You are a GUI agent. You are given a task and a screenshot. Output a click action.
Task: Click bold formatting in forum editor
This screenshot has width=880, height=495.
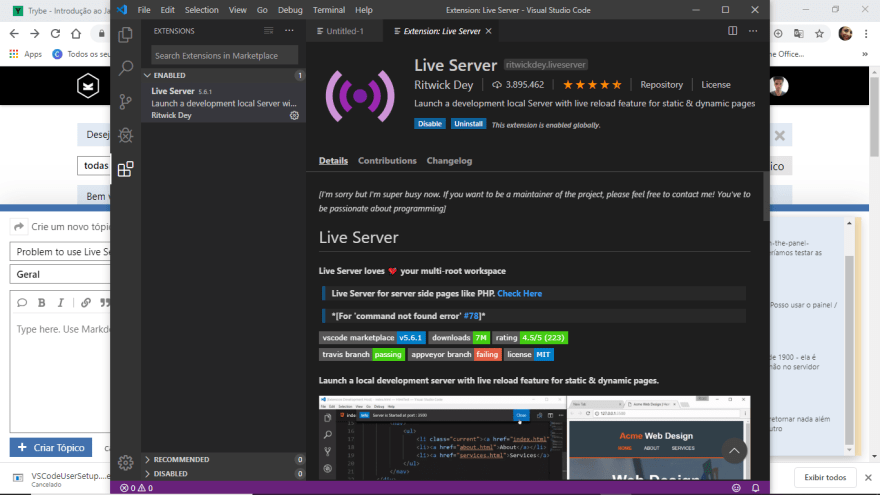click(42, 302)
